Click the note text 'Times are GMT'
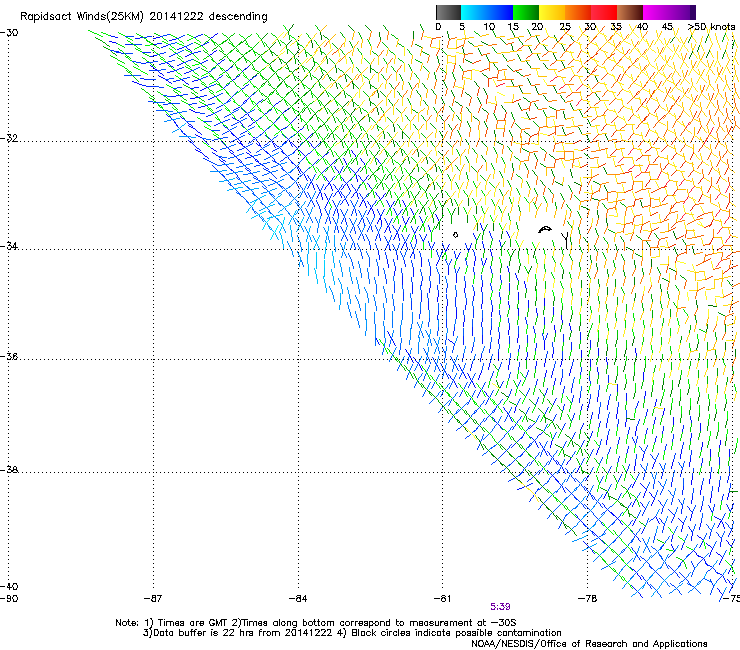Viewport: 740px width, 650px height. (193, 623)
